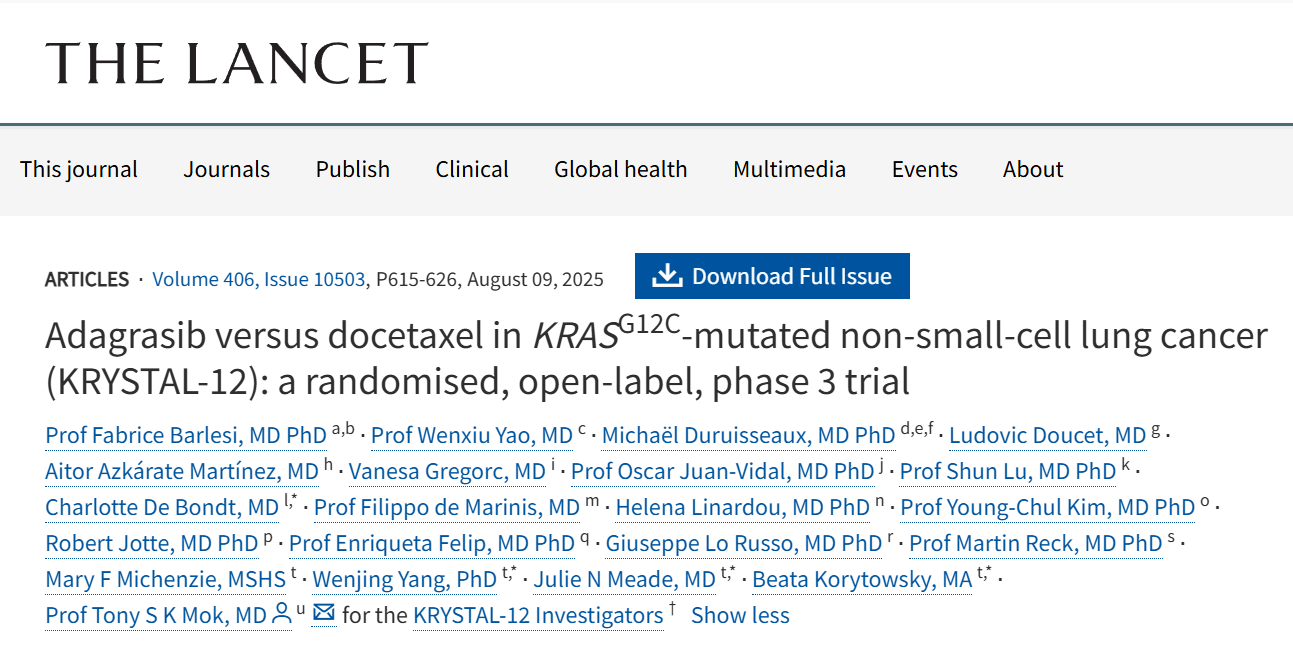Open the Volume 406, Issue 10503 link
Image resolution: width=1293 pixels, height=648 pixels.
click(x=258, y=279)
